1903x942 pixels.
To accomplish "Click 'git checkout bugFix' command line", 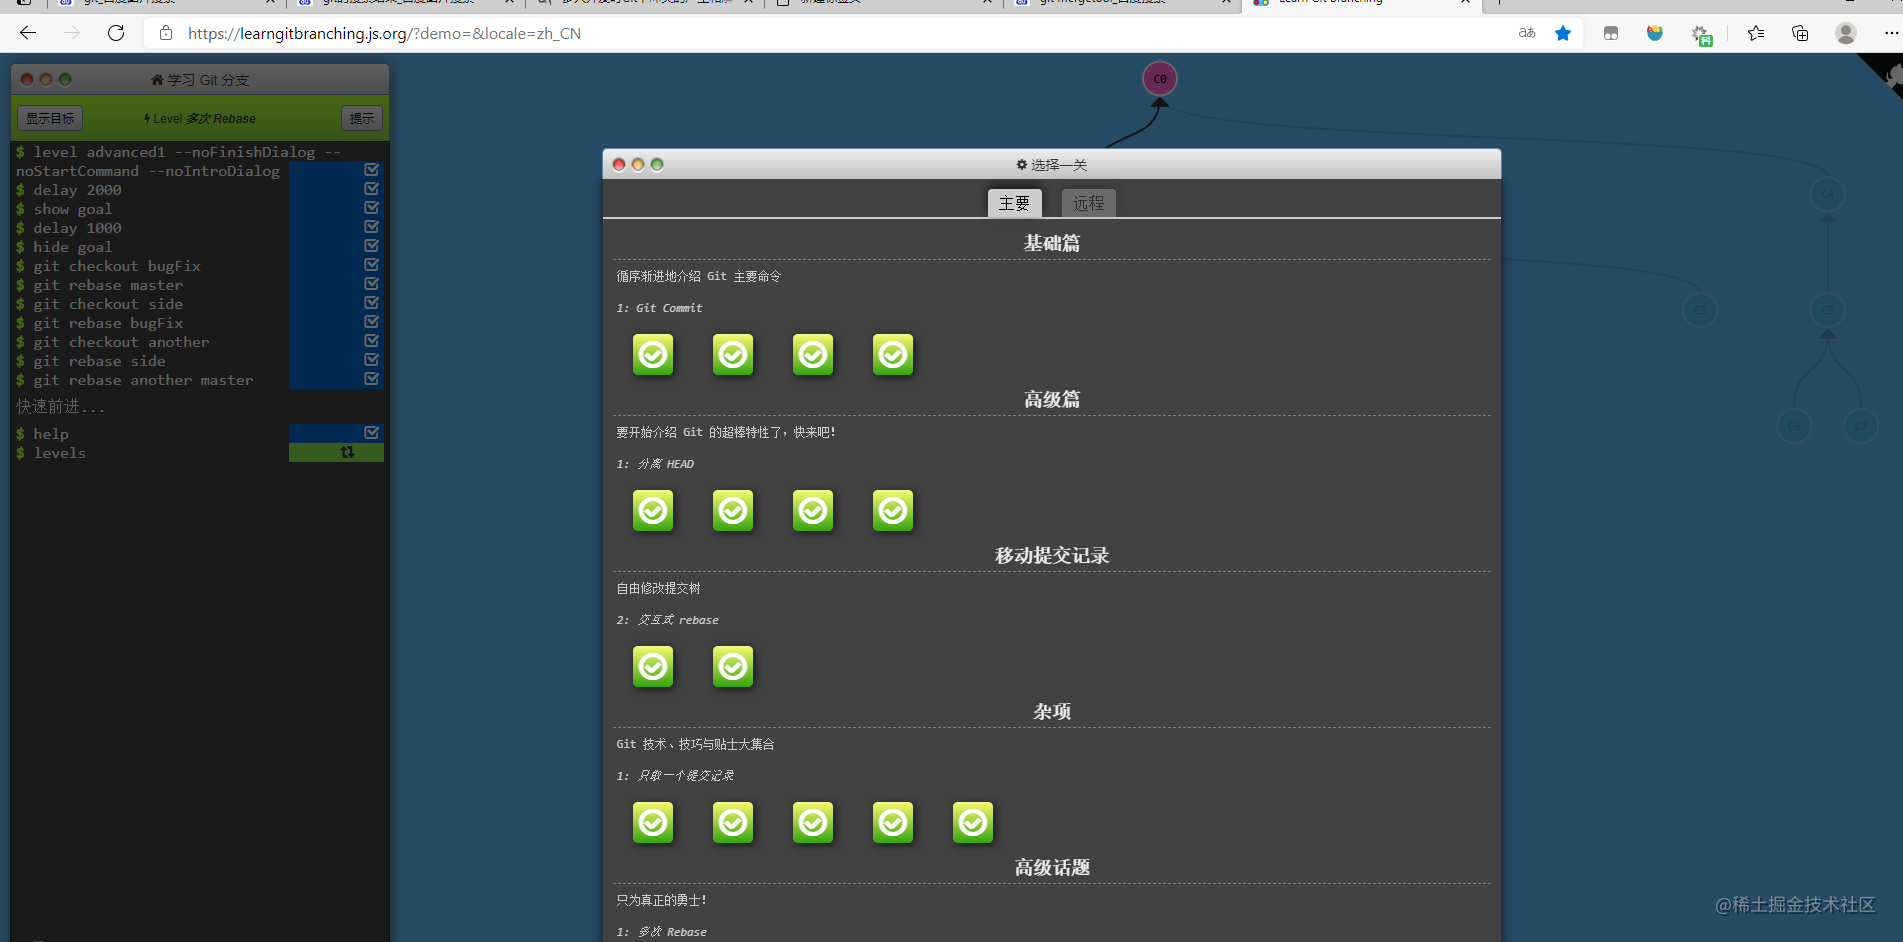I will 117,266.
